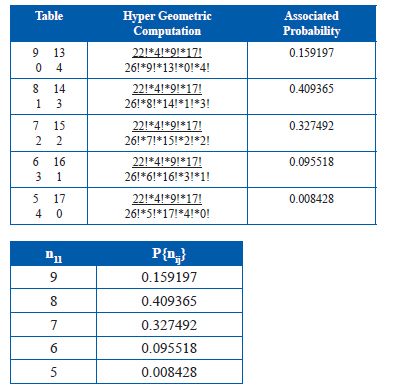Click the formula with denominator 26!*5!*17!*4!*0!
408x391 pixels.
(167, 206)
